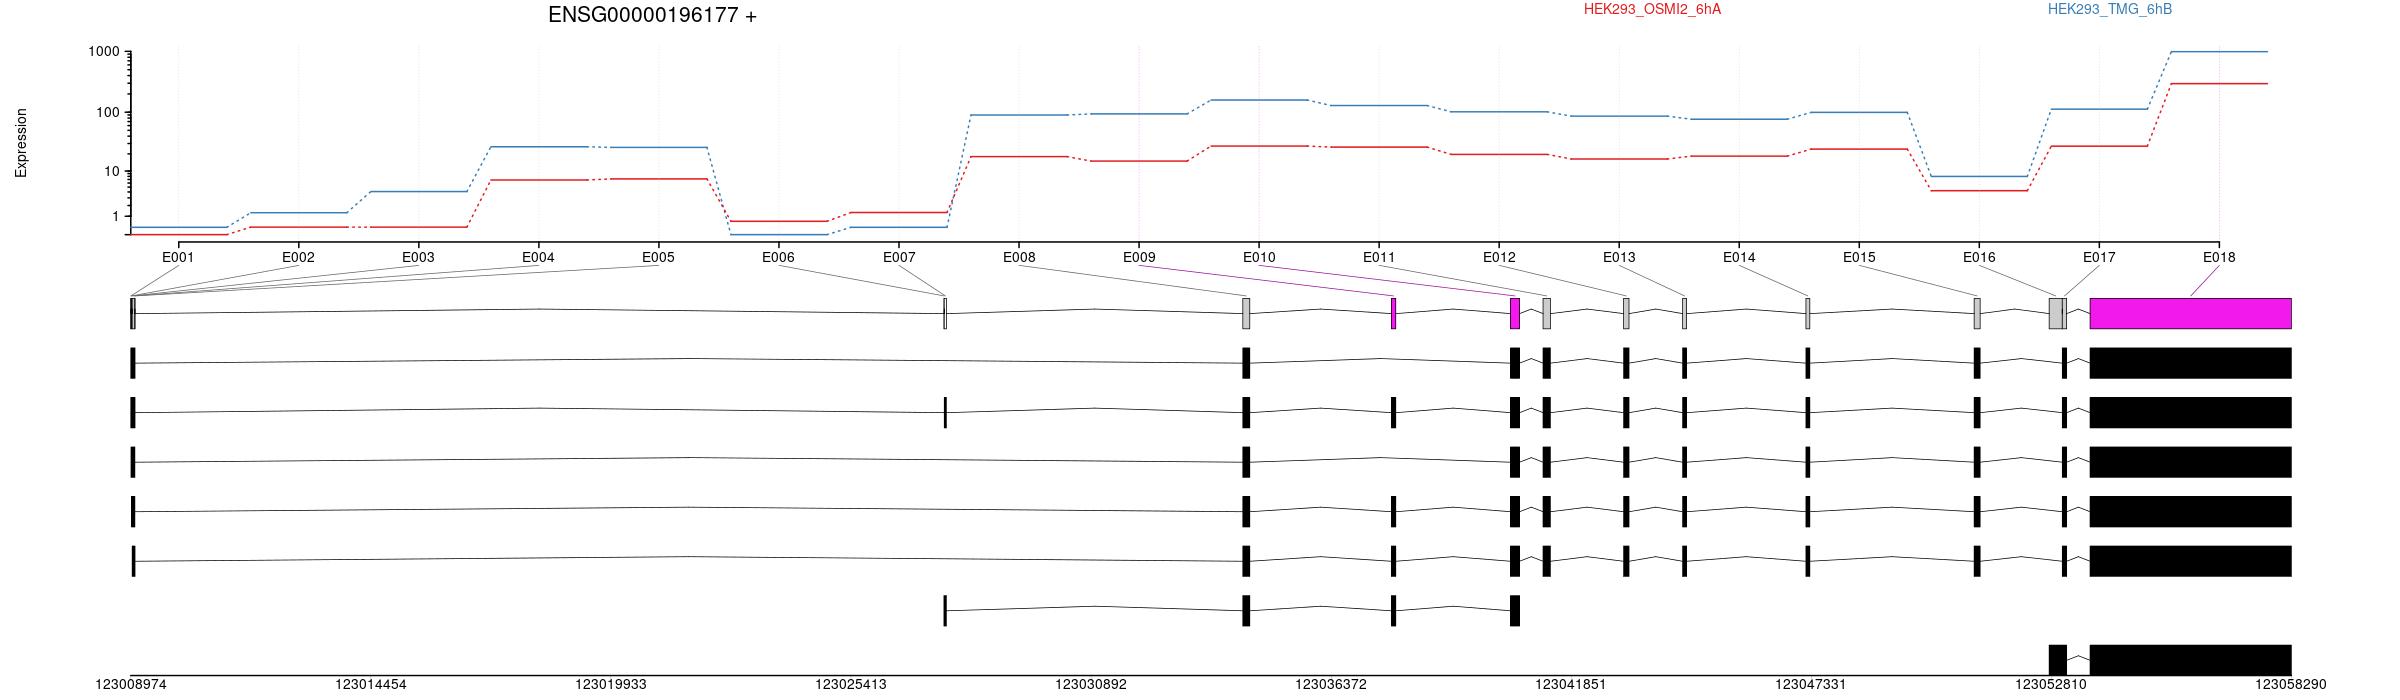Click genomic coordinate 123019933

tap(611, 685)
